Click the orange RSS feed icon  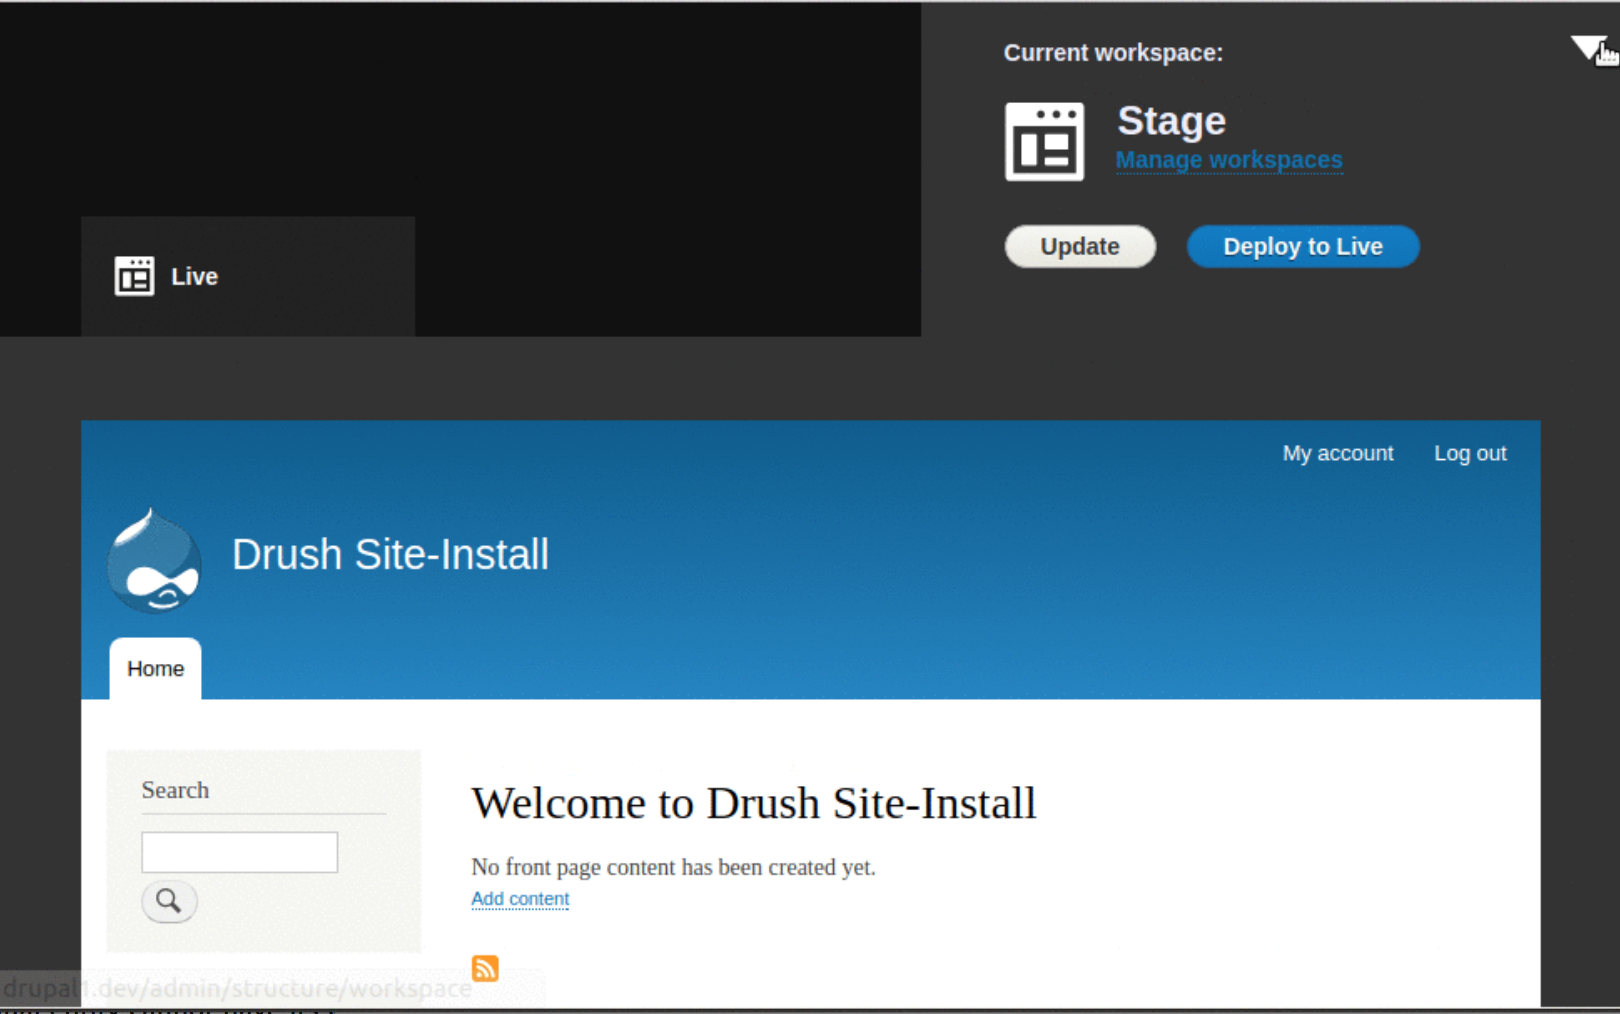pos(485,968)
